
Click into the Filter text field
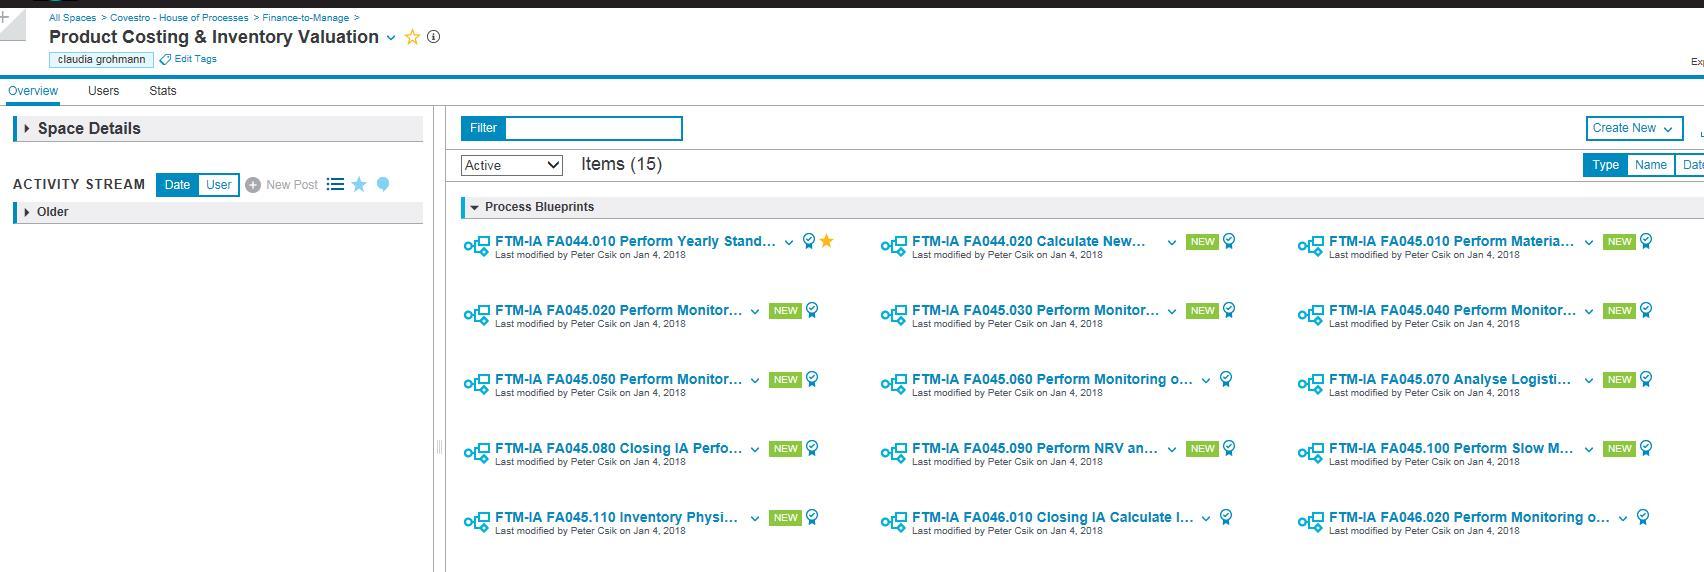click(593, 128)
